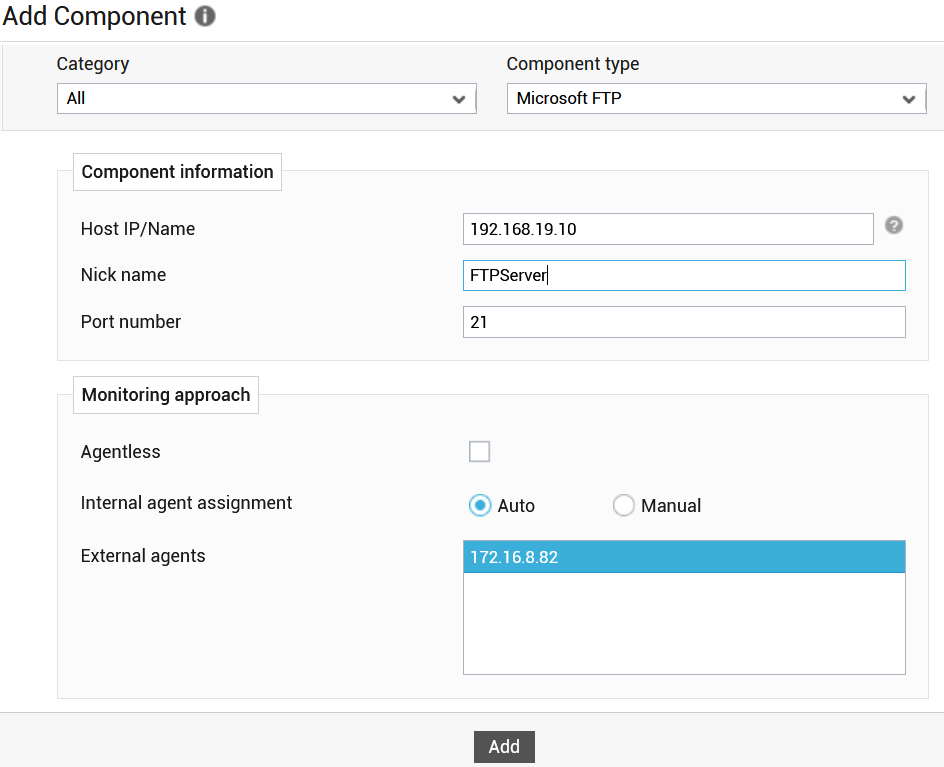This screenshot has height=767, width=944.
Task: Click the Auto label text
Action: coord(516,506)
